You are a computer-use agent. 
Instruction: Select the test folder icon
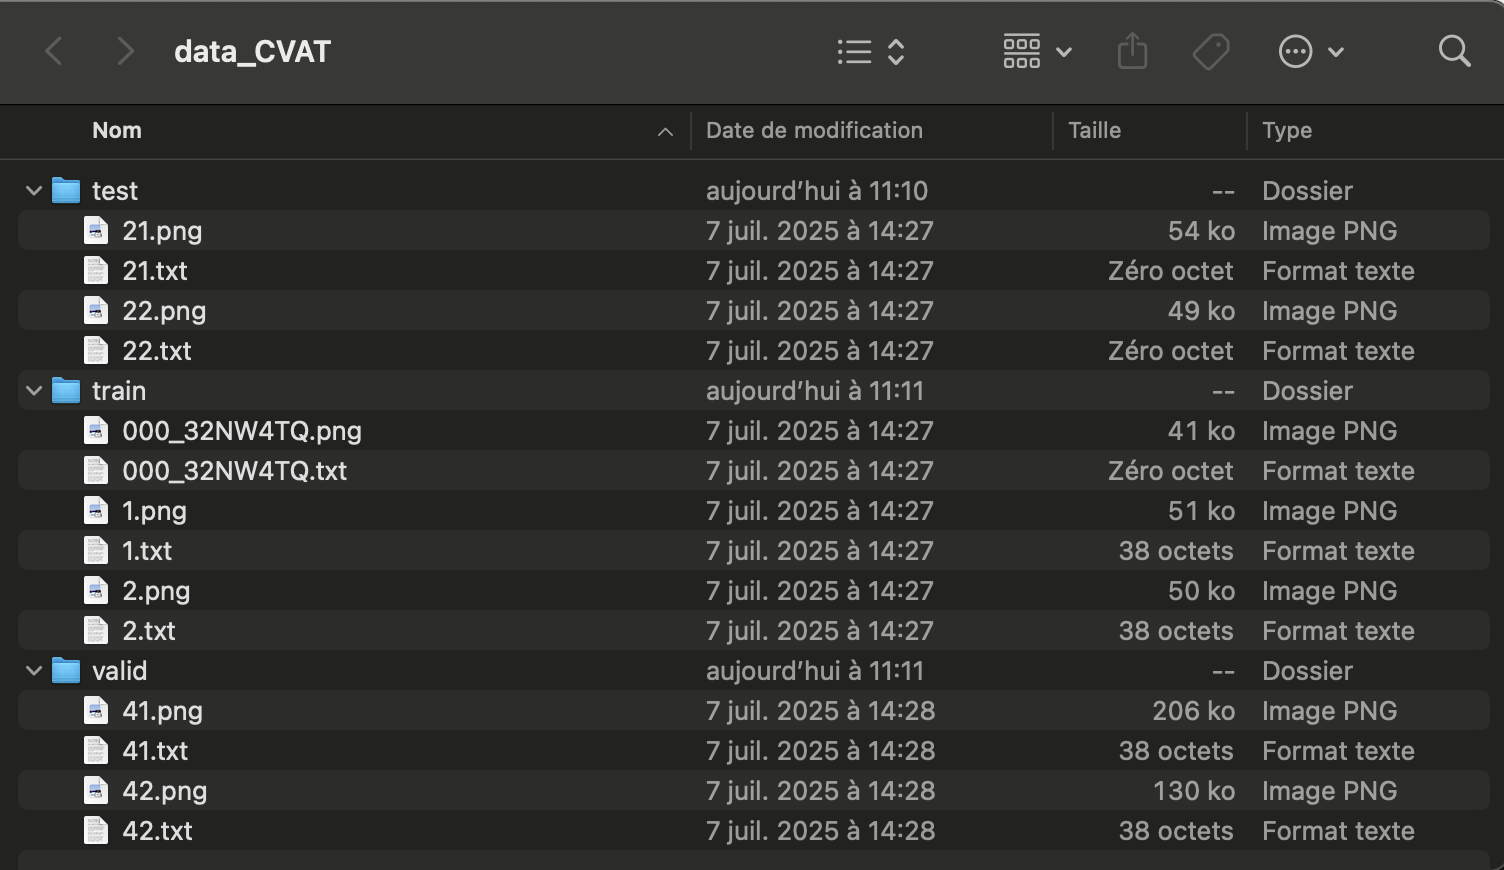66,190
